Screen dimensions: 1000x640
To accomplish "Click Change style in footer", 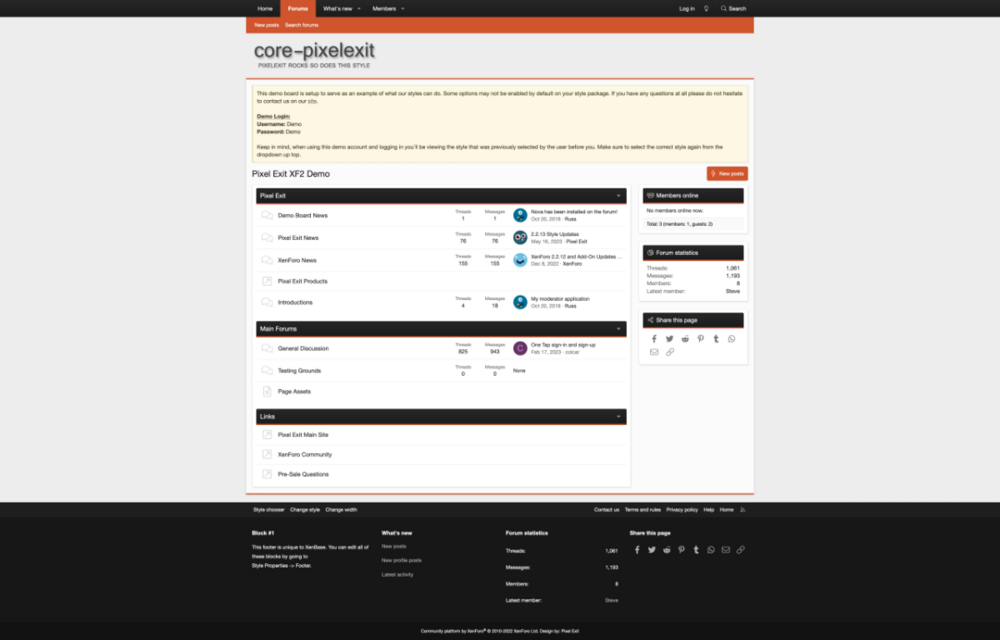I will click(305, 509).
